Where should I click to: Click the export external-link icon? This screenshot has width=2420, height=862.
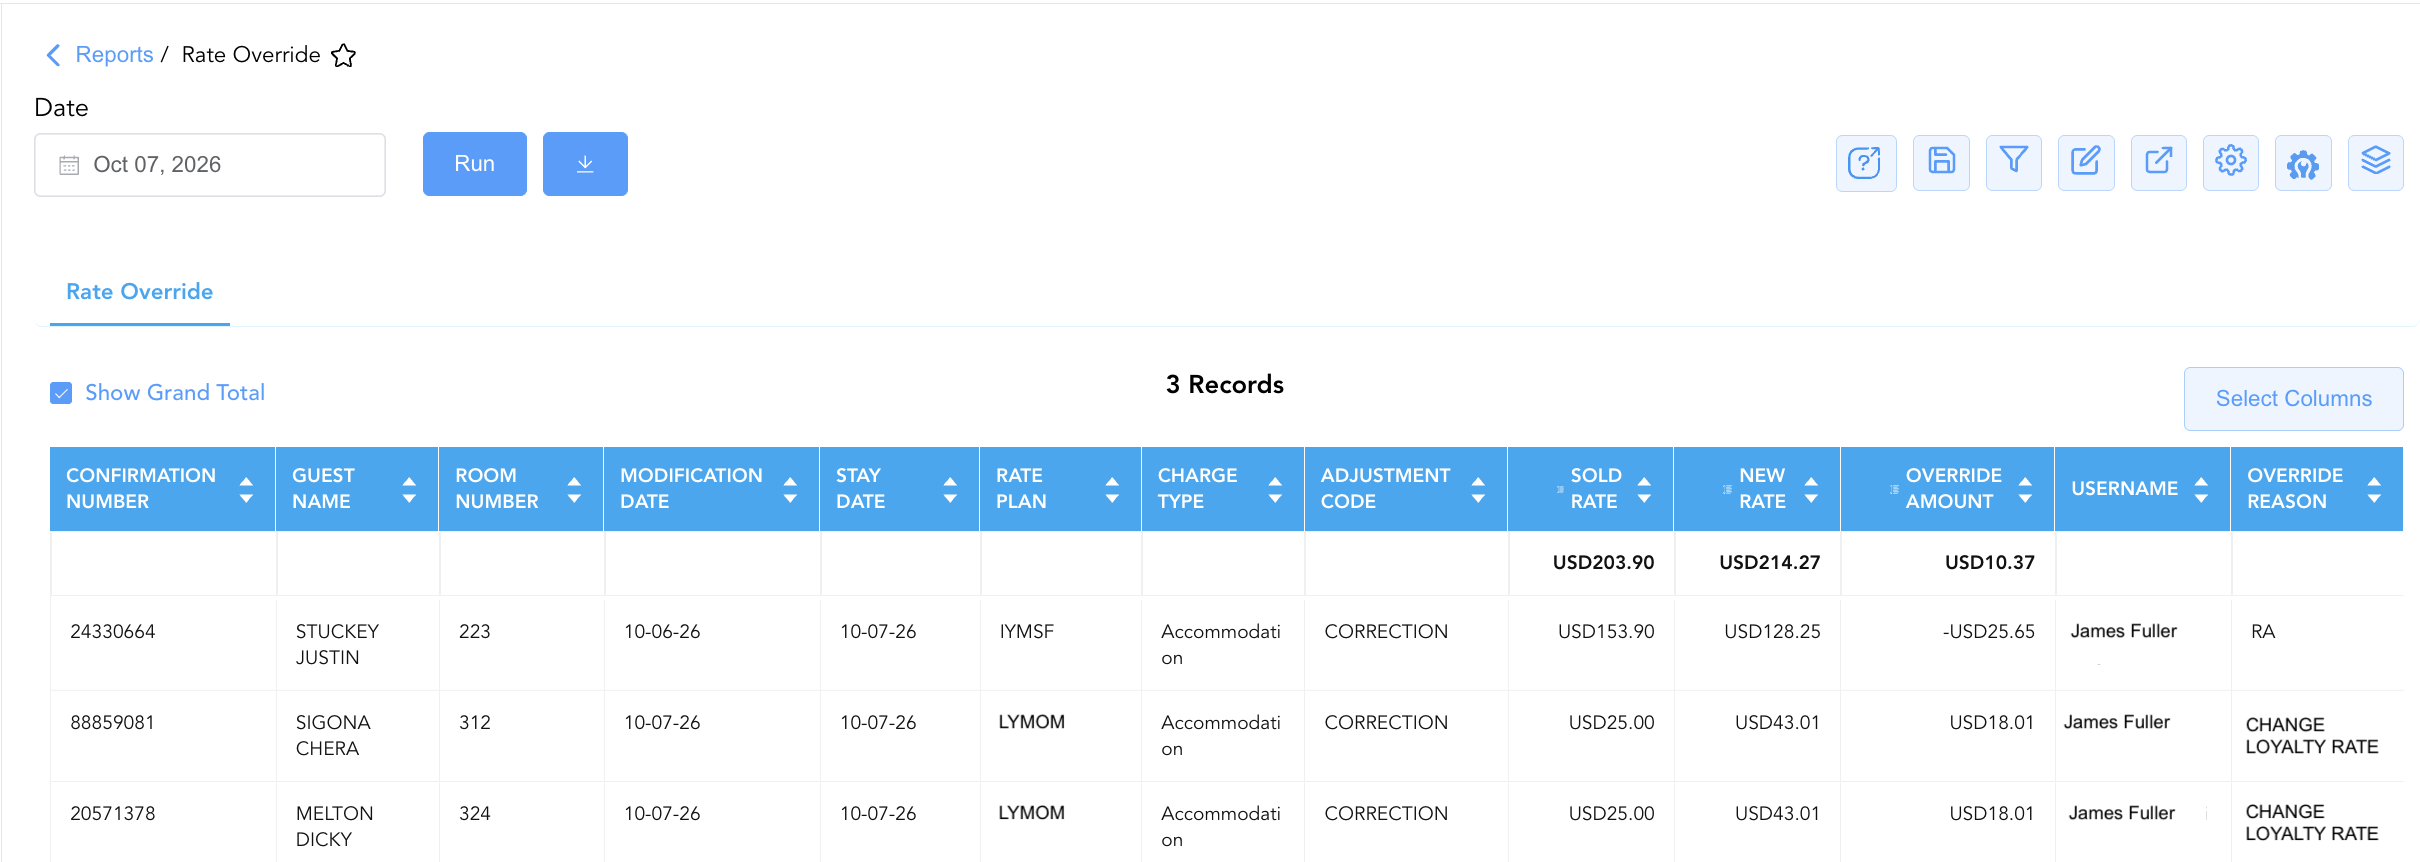point(2158,163)
